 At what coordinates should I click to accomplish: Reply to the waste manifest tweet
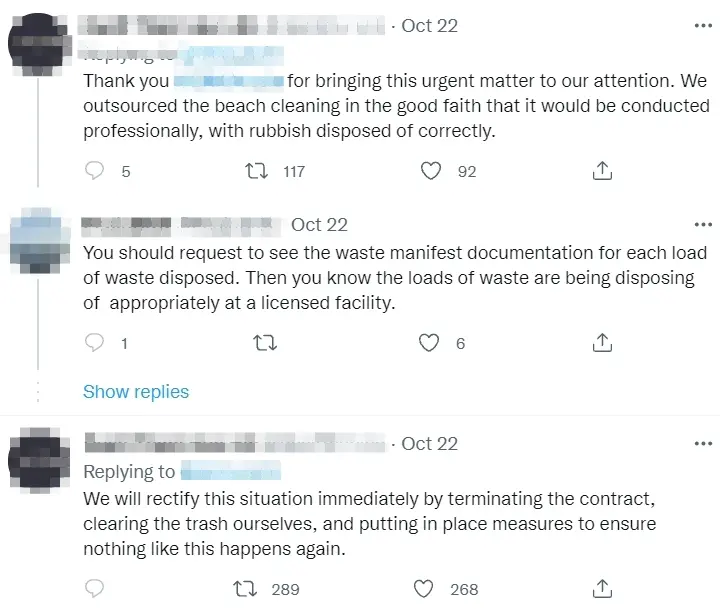coord(95,343)
